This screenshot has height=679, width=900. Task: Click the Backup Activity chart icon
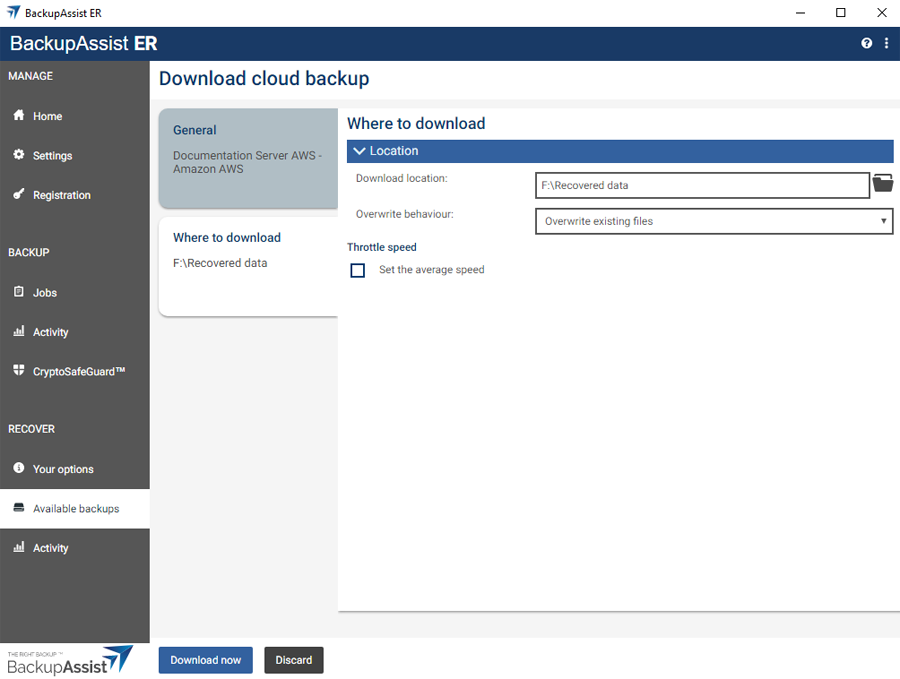coord(19,331)
